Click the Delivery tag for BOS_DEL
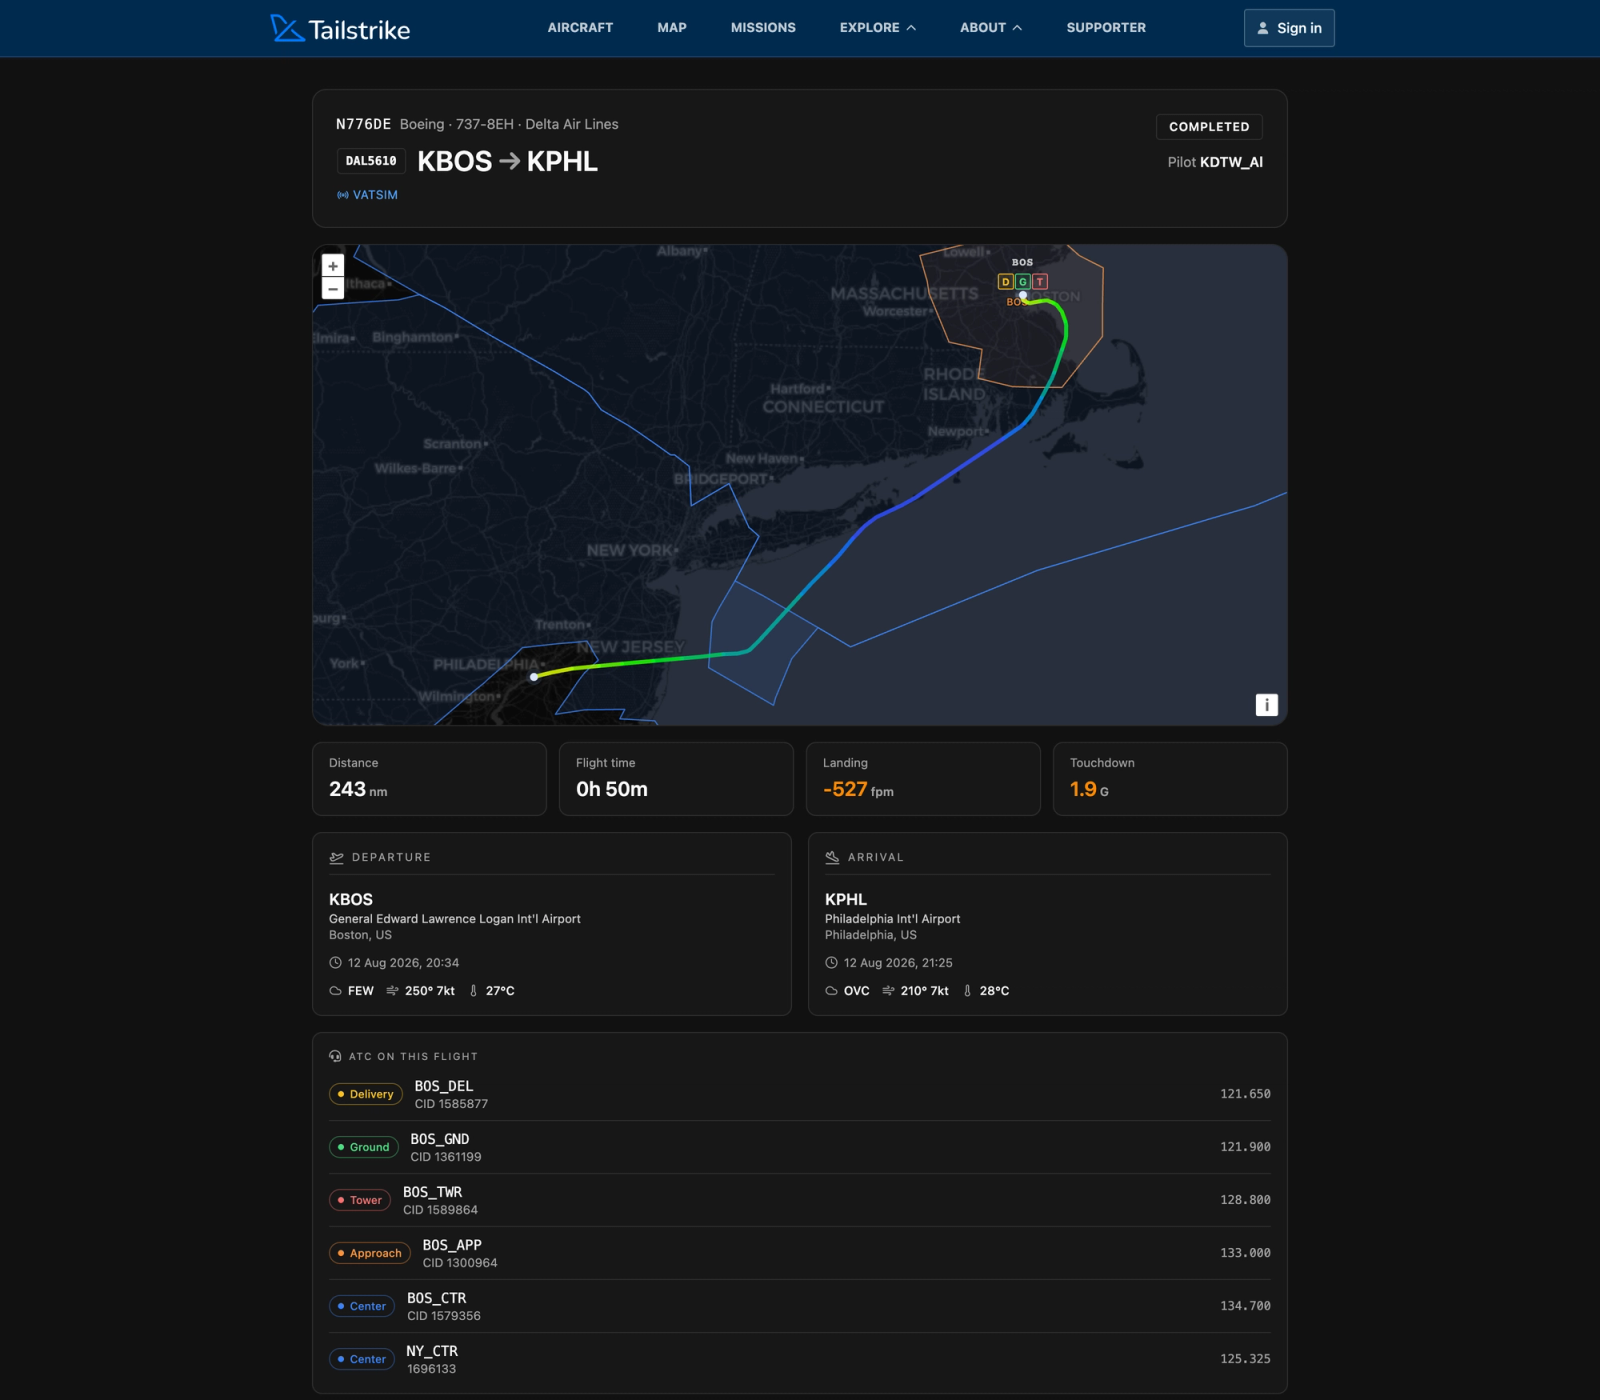 click(x=366, y=1094)
